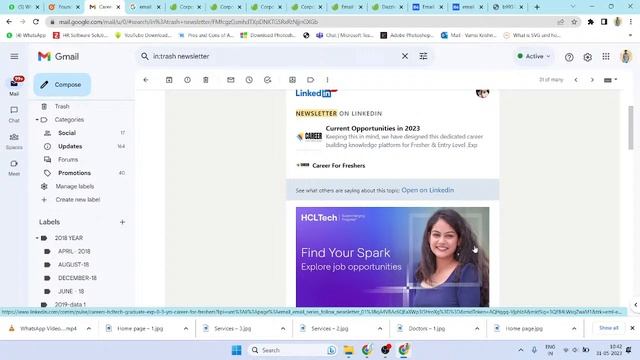The width and height of the screenshot is (640, 360).
Task: Open Google account avatar
Action: [626, 56]
